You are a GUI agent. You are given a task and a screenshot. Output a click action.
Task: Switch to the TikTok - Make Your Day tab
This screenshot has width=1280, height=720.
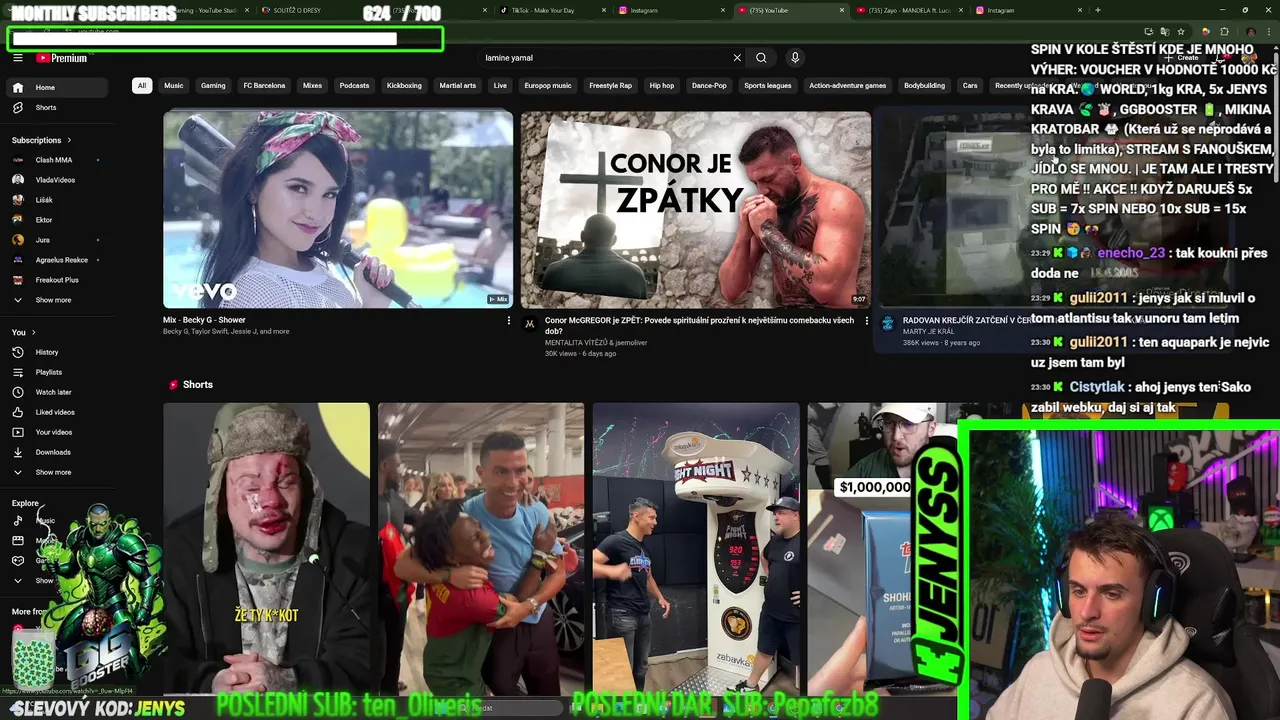click(552, 10)
